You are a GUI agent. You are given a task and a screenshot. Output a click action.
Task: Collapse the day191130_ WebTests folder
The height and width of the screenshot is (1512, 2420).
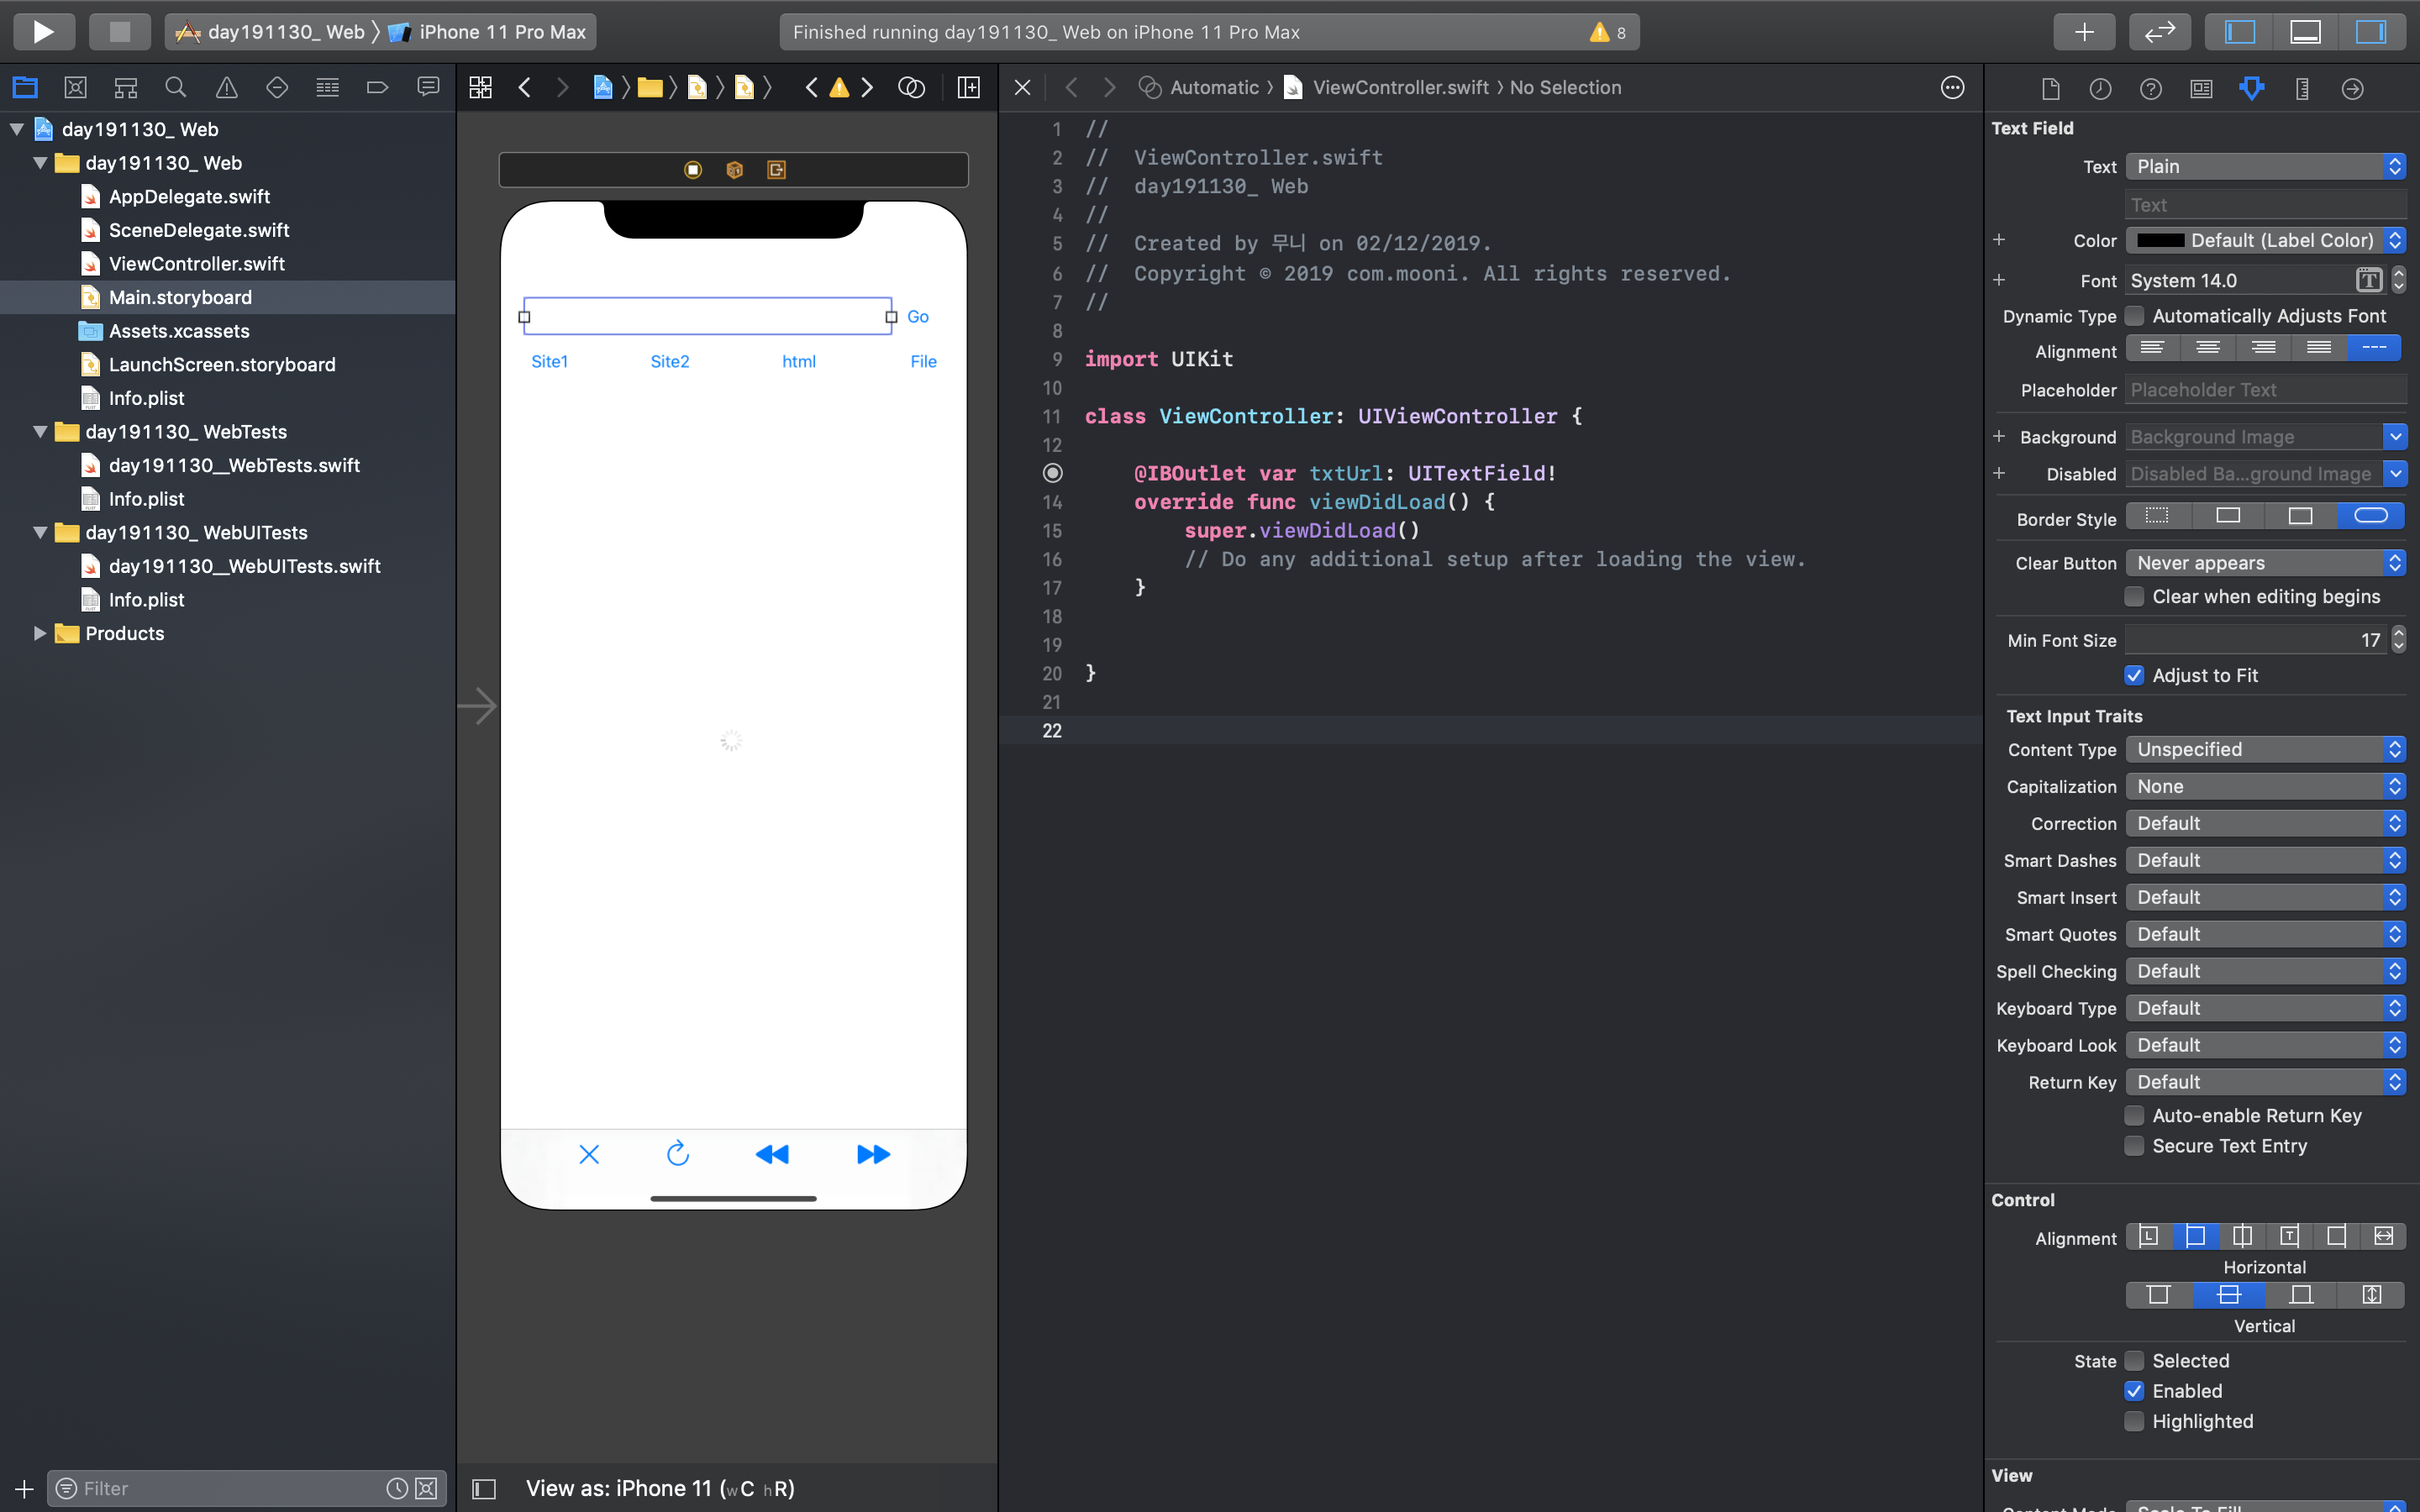click(40, 432)
